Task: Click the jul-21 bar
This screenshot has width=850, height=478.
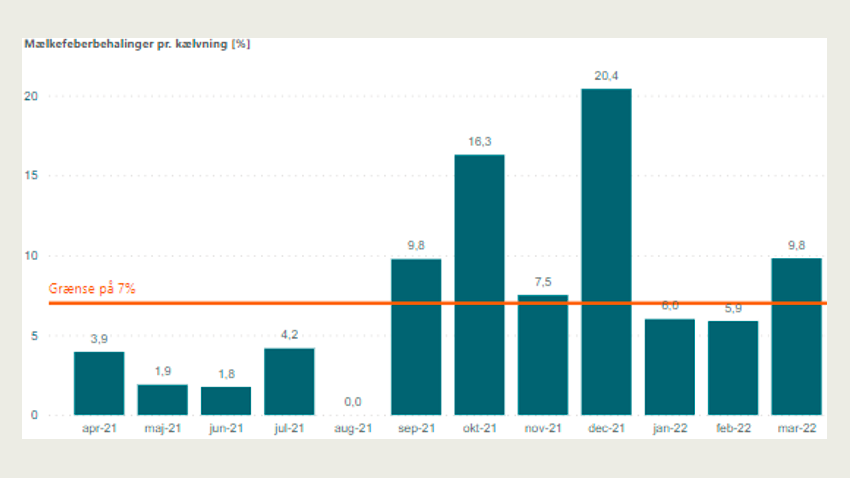Action: point(289,381)
